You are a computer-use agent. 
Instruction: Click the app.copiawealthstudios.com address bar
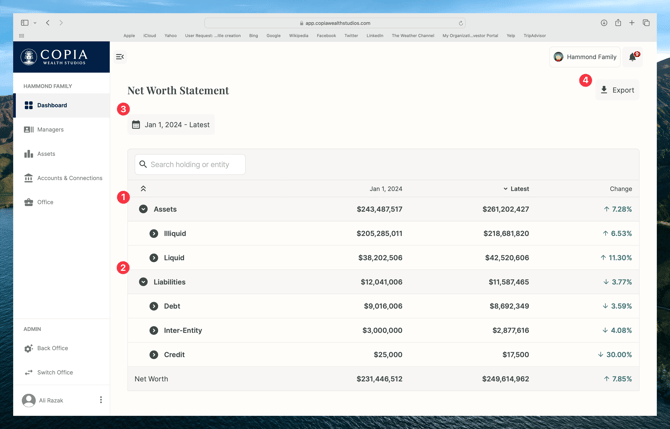point(335,23)
